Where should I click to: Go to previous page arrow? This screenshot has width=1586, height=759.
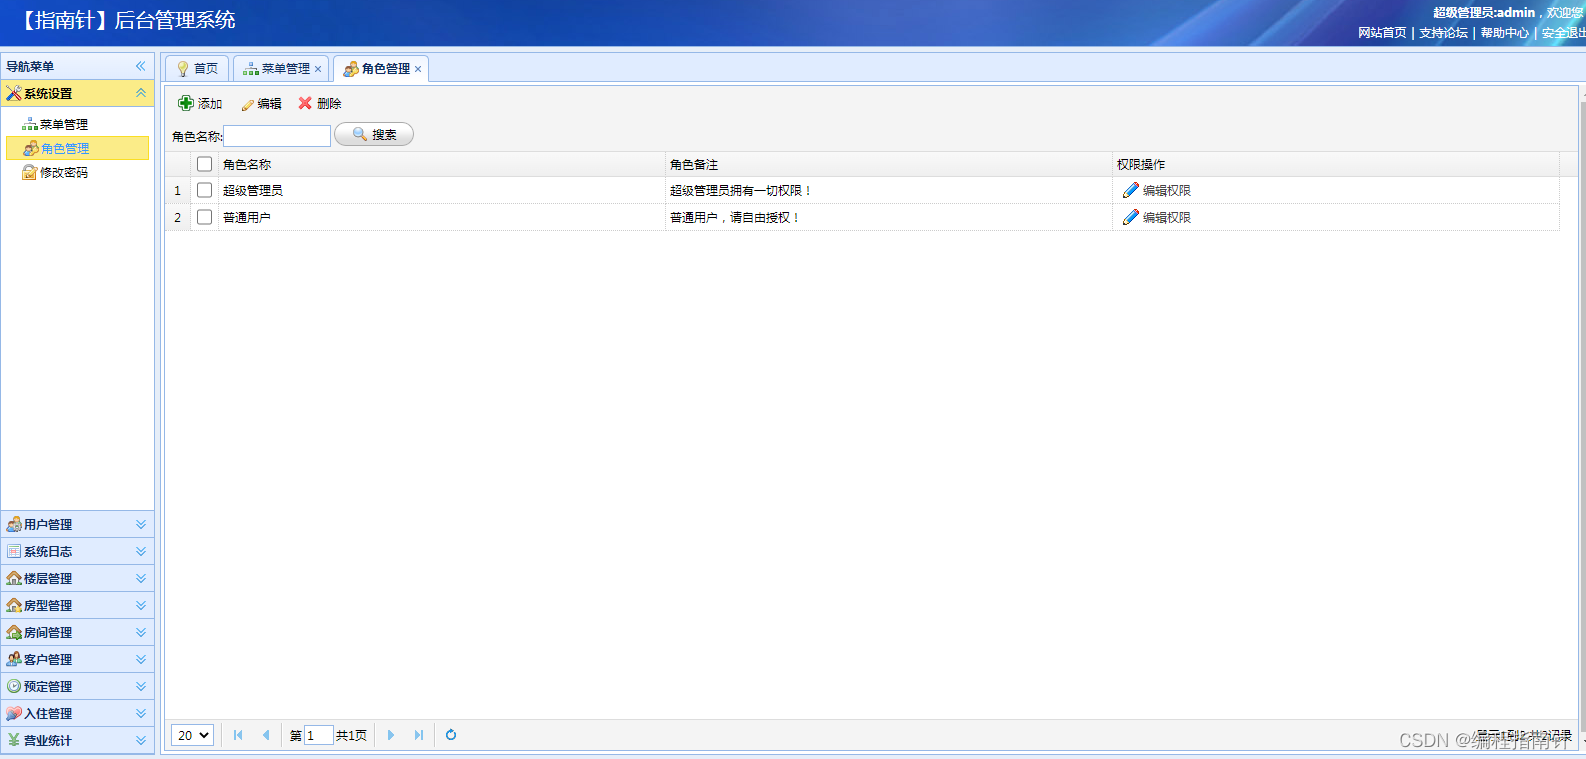point(266,735)
